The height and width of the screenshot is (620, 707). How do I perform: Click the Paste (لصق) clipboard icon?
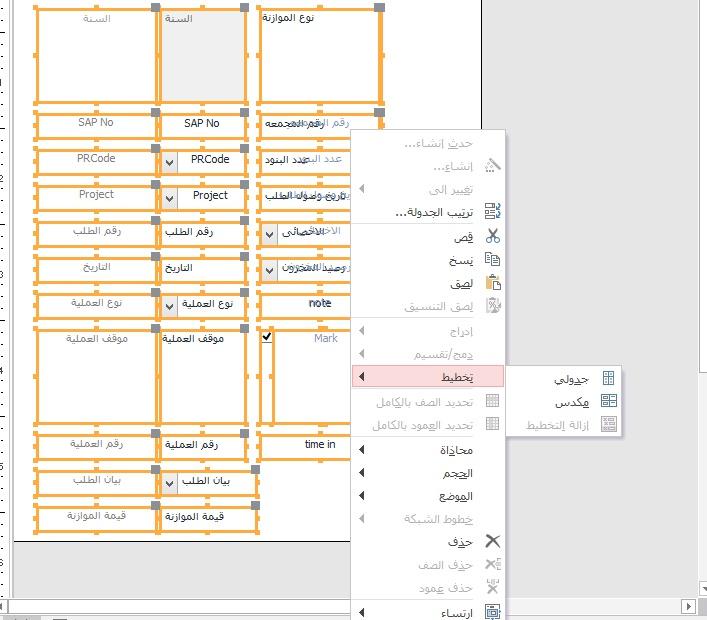coord(493,283)
